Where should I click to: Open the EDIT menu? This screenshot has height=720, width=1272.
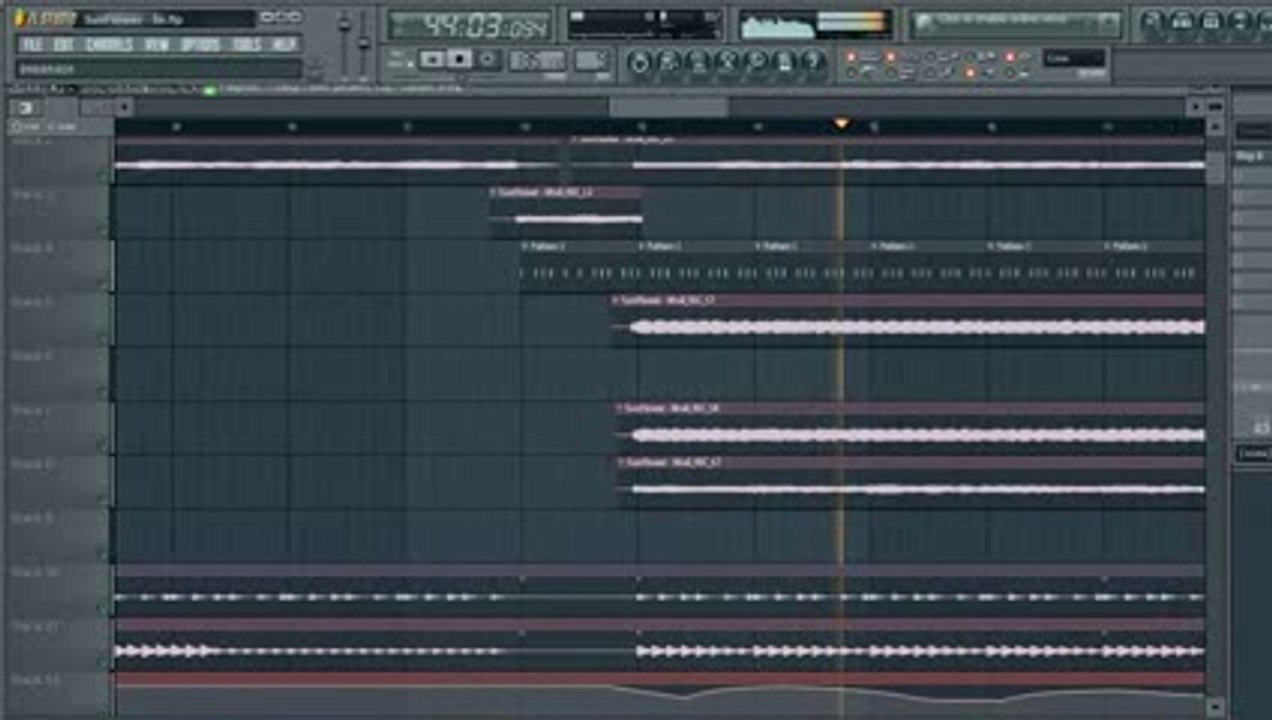(63, 45)
